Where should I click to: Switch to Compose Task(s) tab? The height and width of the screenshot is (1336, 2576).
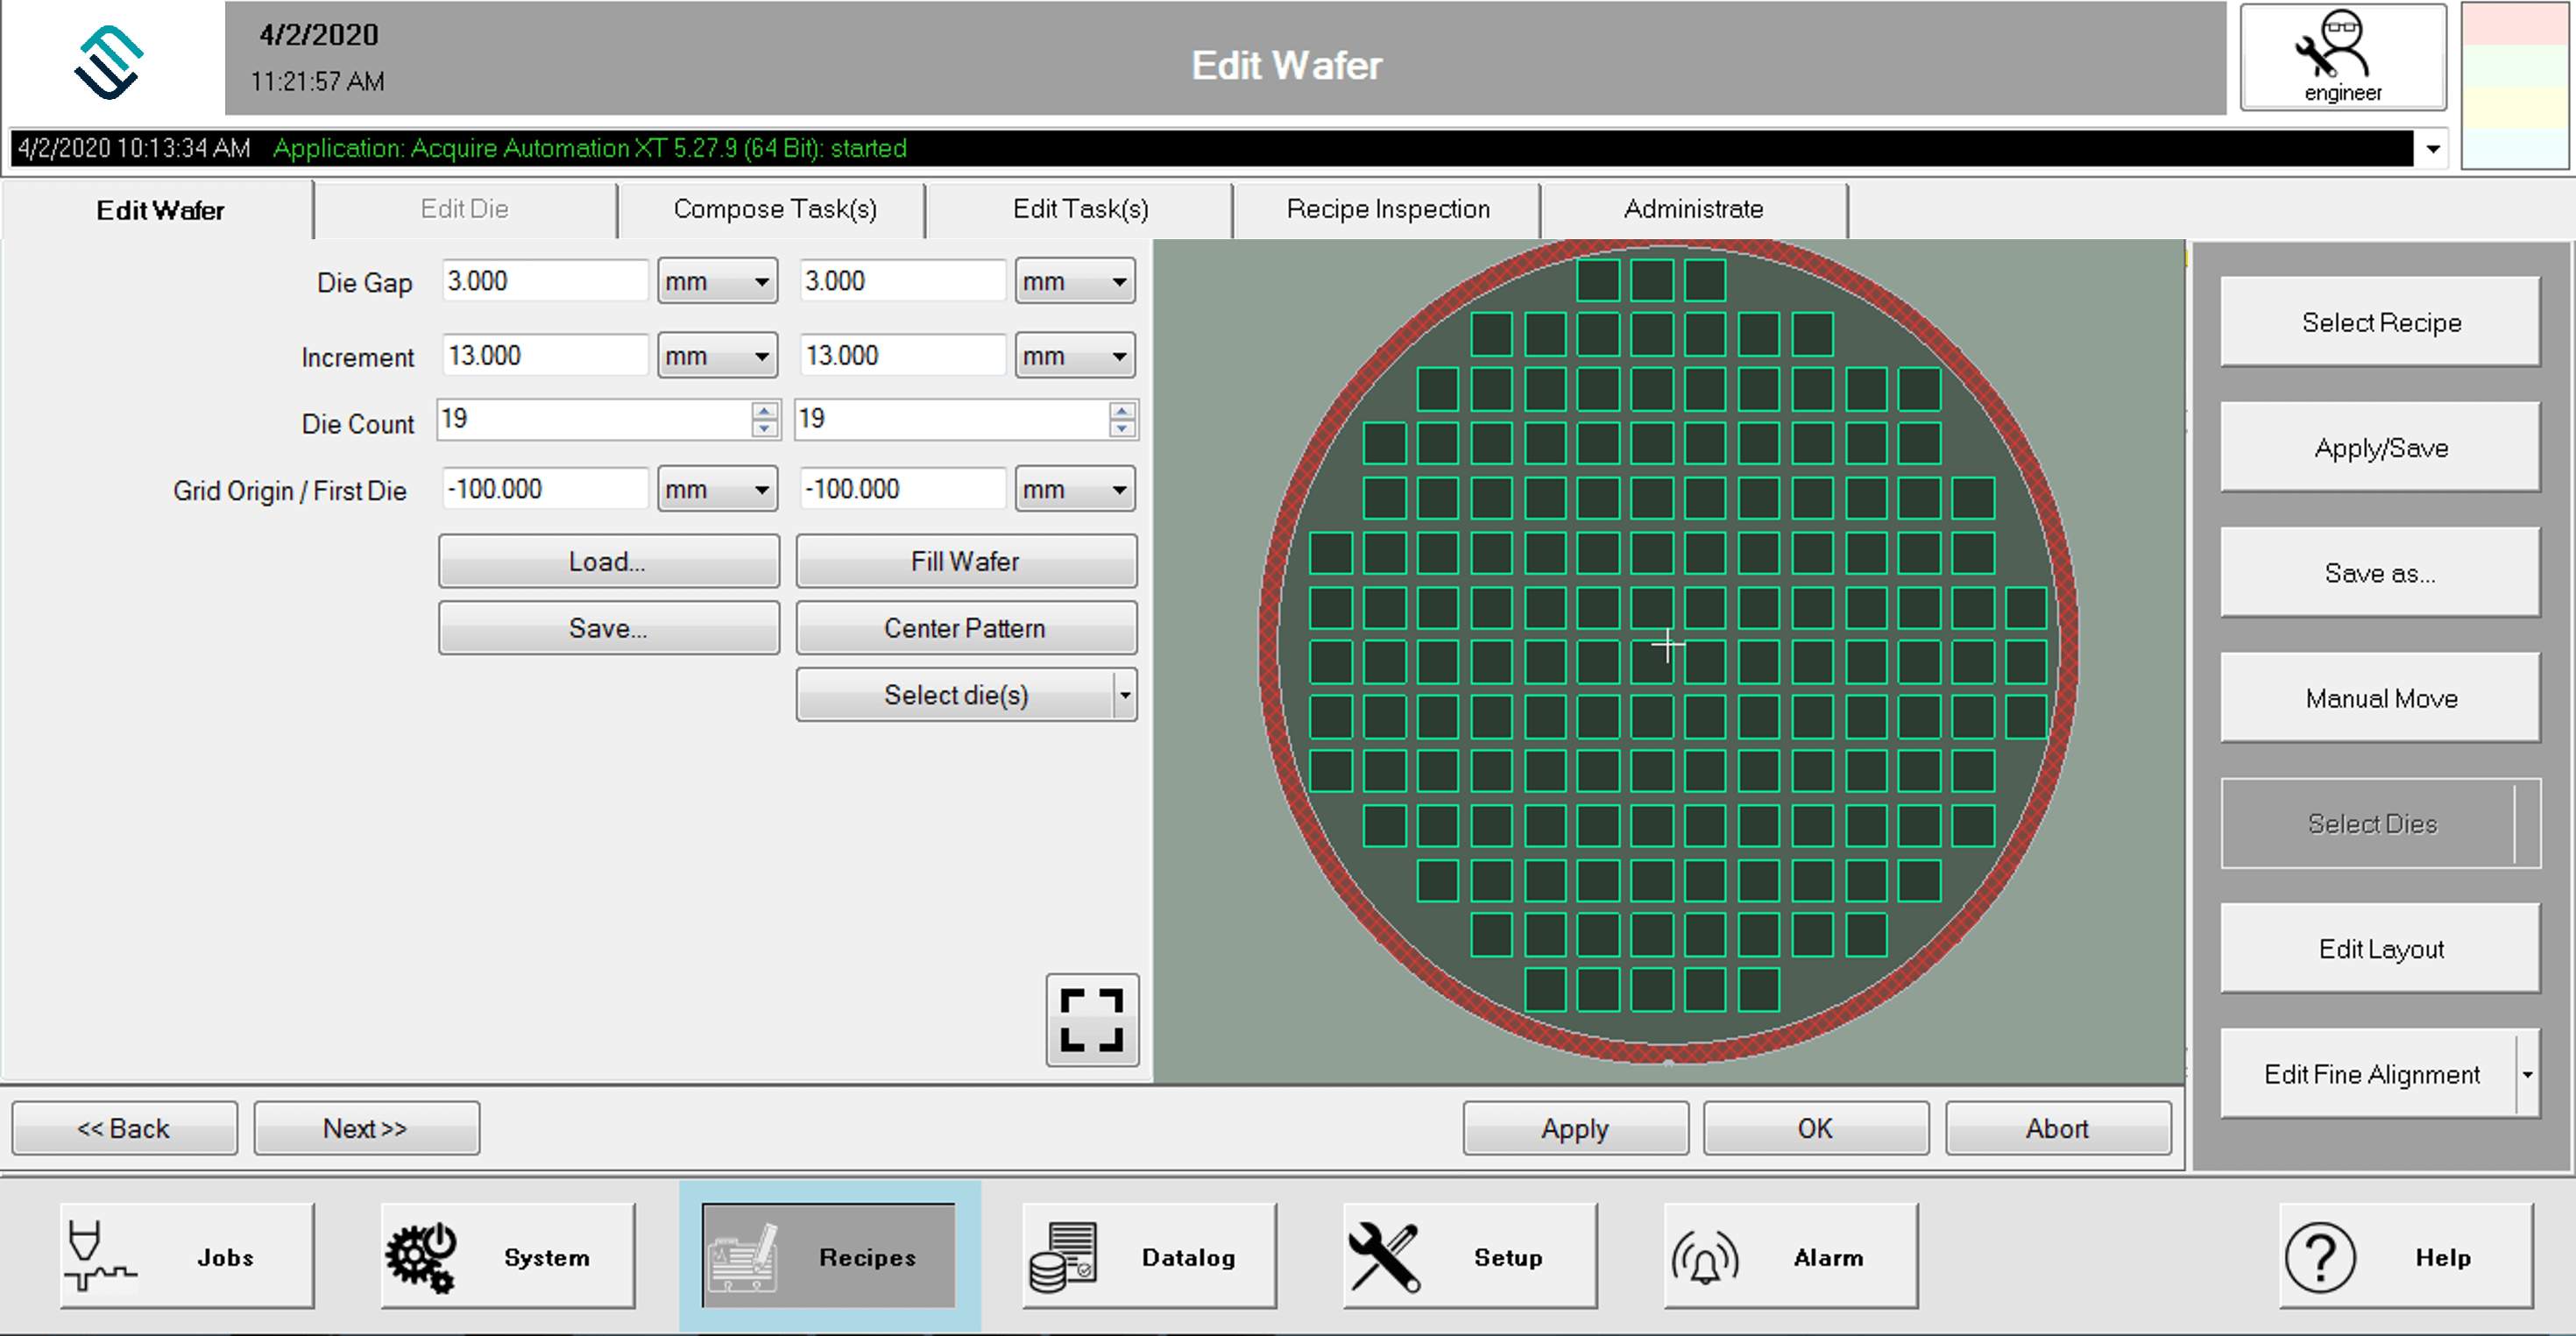[774, 209]
